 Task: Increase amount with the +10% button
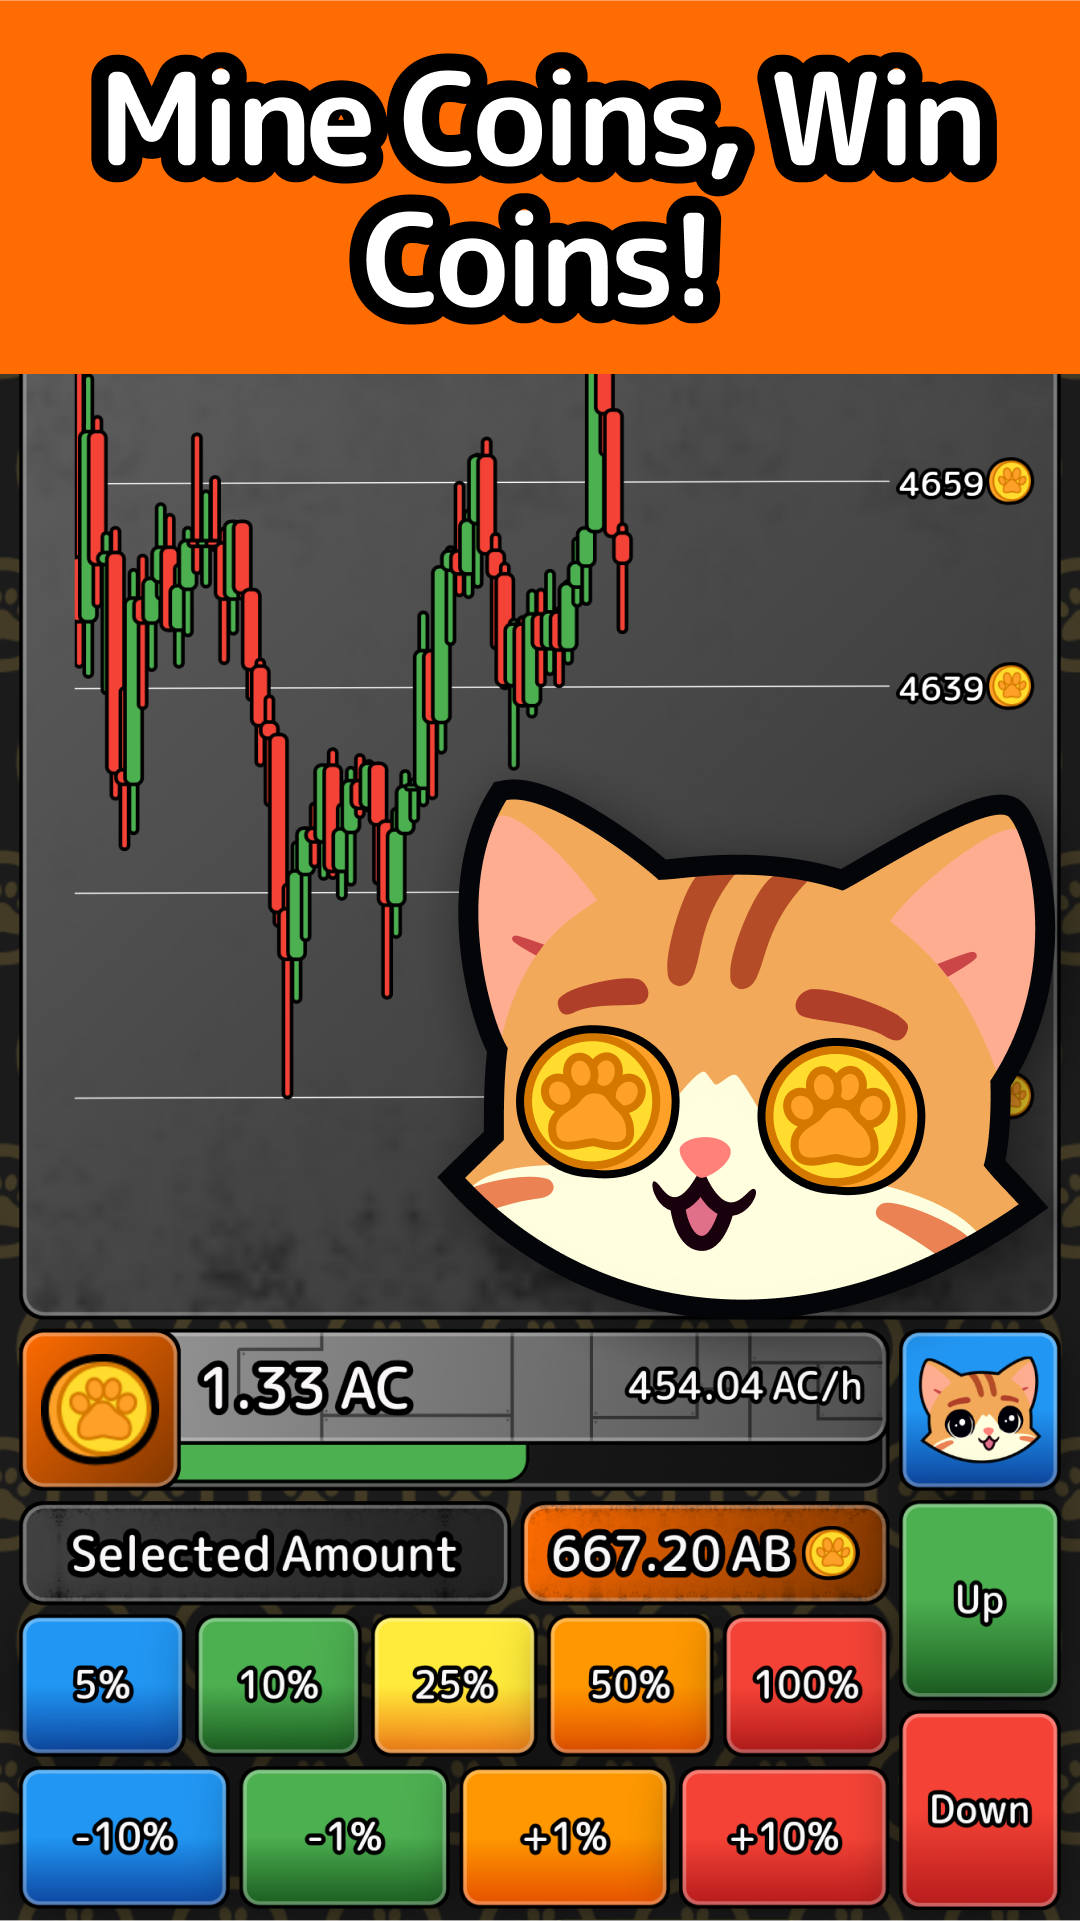tap(784, 1837)
